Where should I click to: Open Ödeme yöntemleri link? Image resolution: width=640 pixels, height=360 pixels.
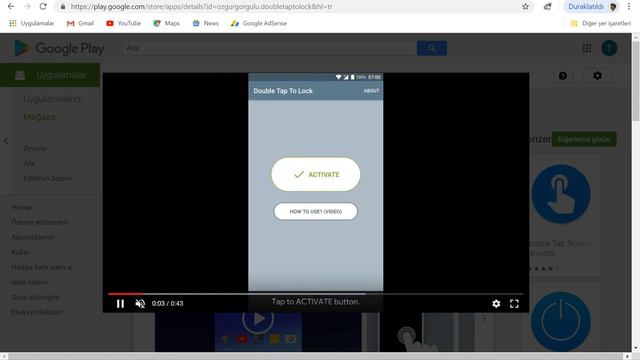(x=40, y=222)
